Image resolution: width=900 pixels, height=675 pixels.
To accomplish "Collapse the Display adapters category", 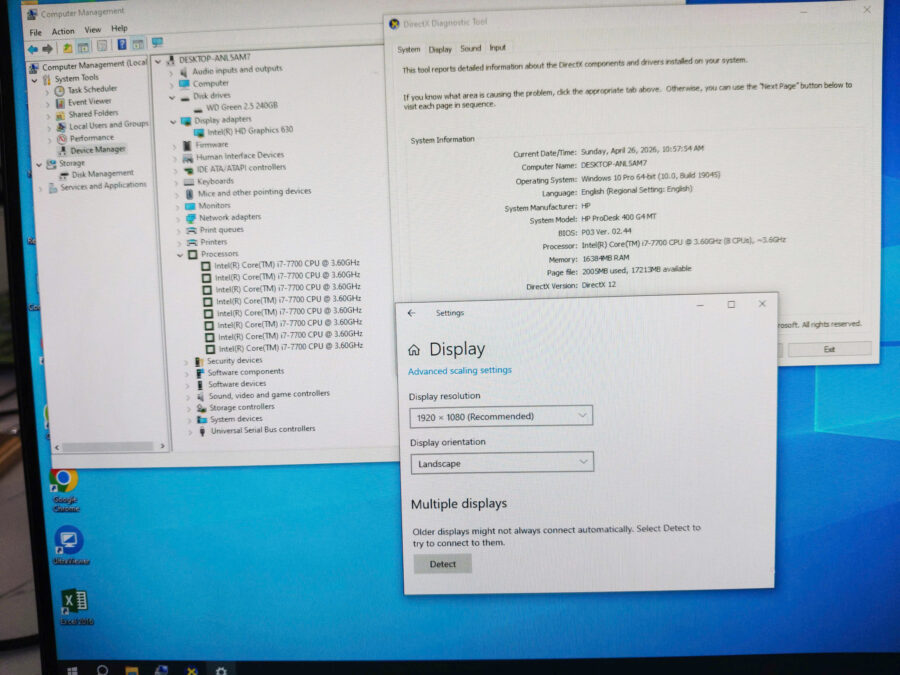I will pyautogui.click(x=173, y=122).
